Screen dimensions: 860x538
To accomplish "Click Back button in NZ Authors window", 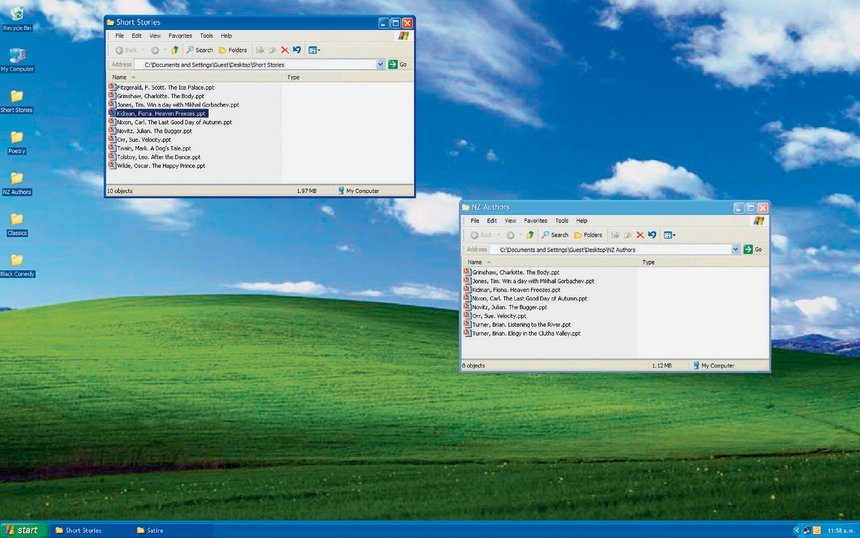I will click(x=481, y=235).
